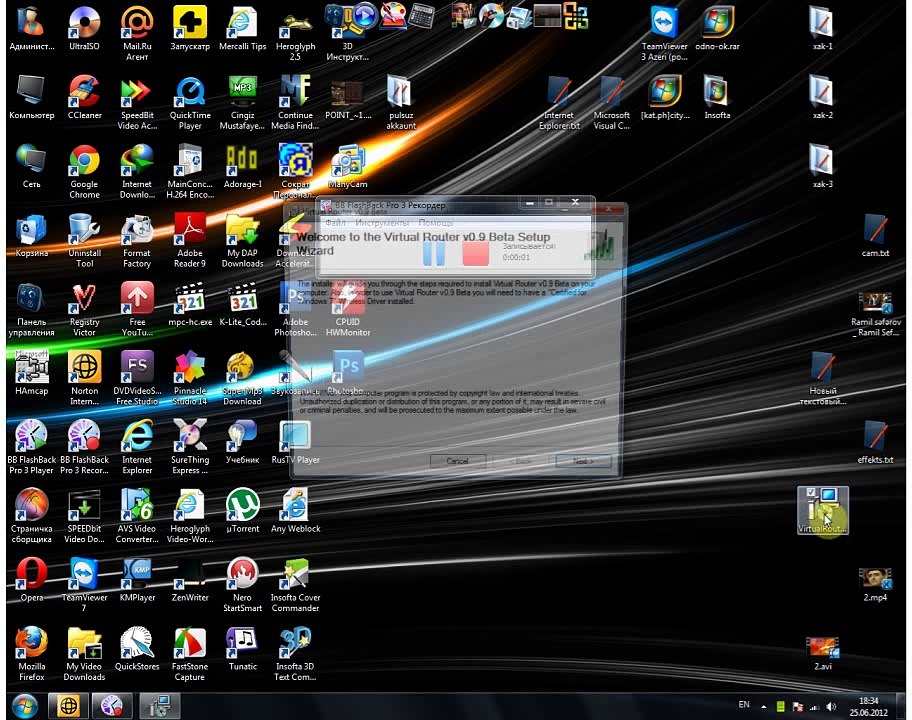Switch to Virtual Router setup taskbar button
This screenshot has width=912, height=720.
pyautogui.click(x=159, y=706)
